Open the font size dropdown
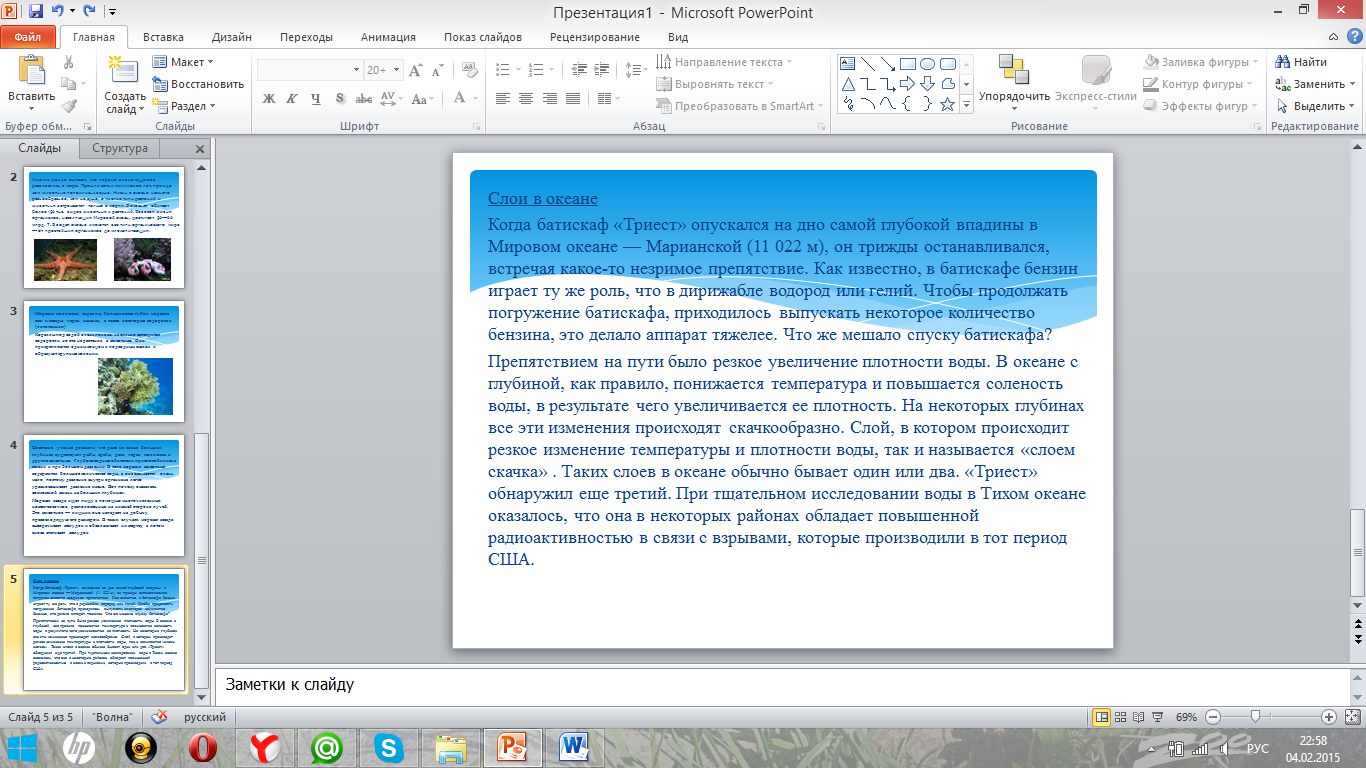The image size is (1366, 768). pos(396,70)
